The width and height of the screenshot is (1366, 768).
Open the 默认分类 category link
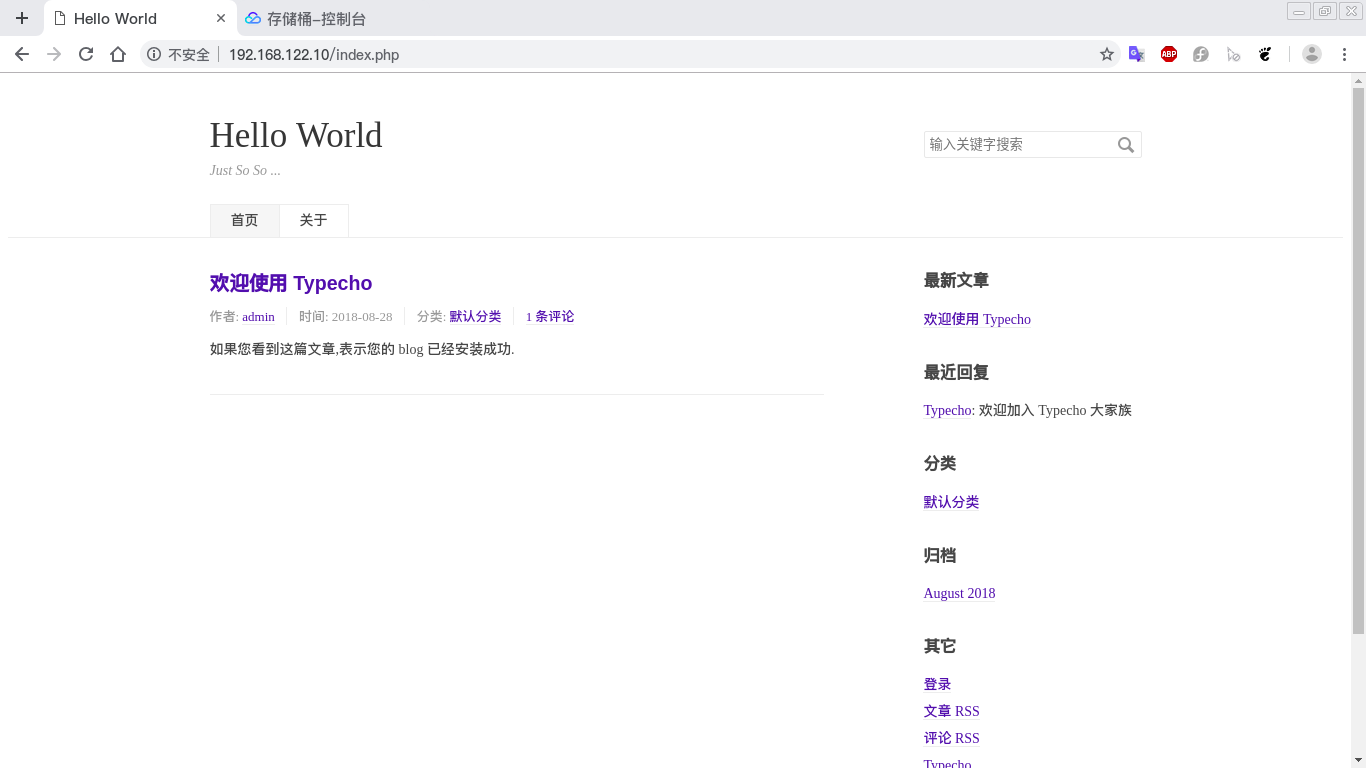(x=951, y=502)
